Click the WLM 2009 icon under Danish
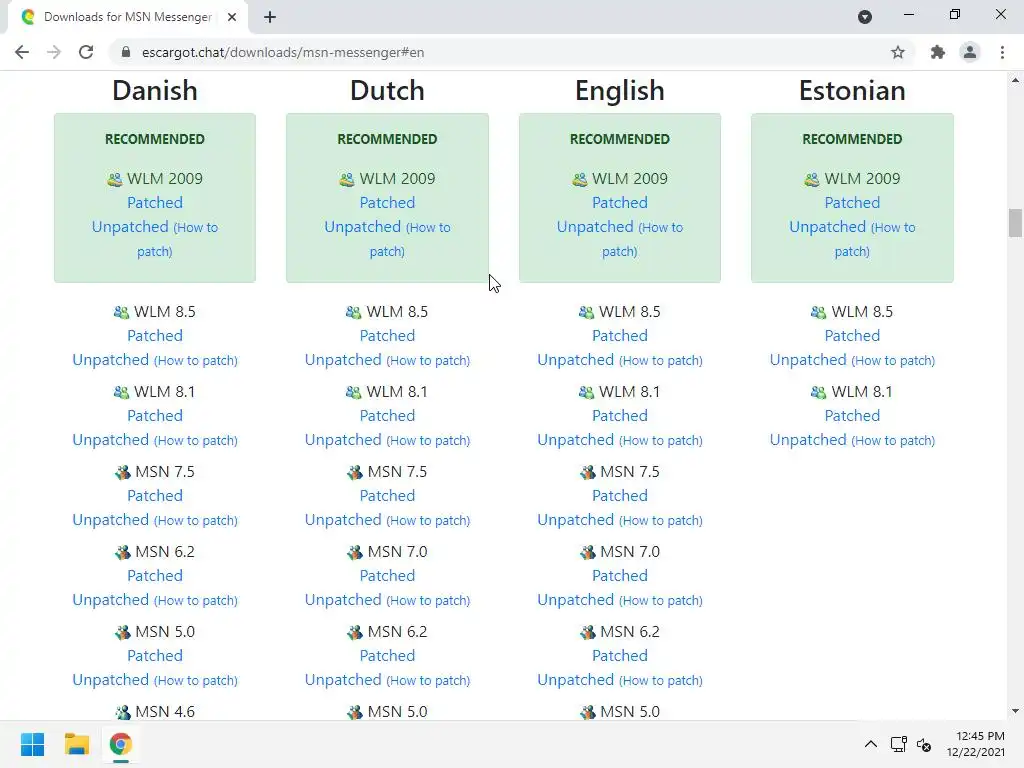Viewport: 1024px width, 768px height. (114, 179)
